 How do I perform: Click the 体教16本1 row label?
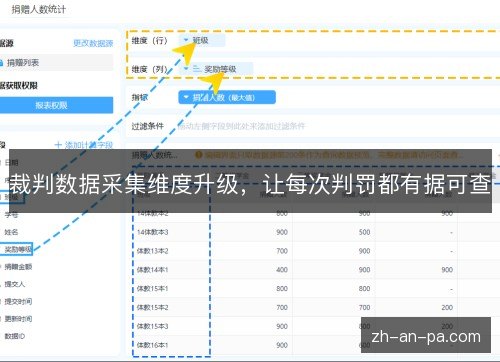[153, 345]
